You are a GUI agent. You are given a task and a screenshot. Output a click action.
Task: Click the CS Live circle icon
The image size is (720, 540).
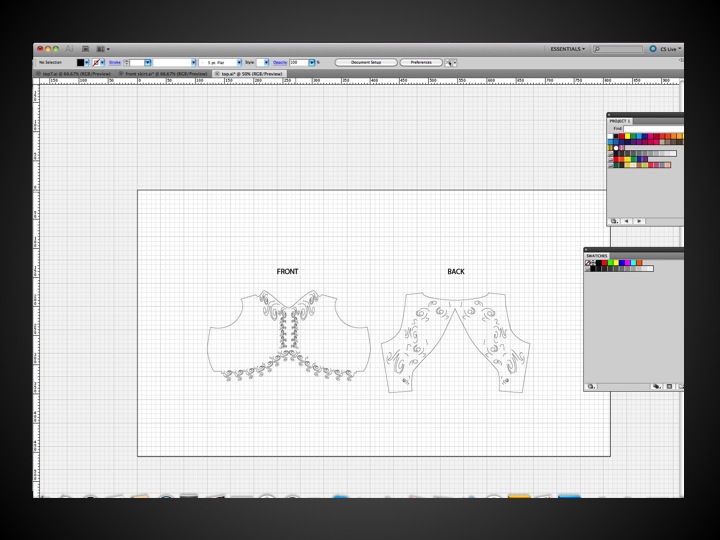point(653,49)
